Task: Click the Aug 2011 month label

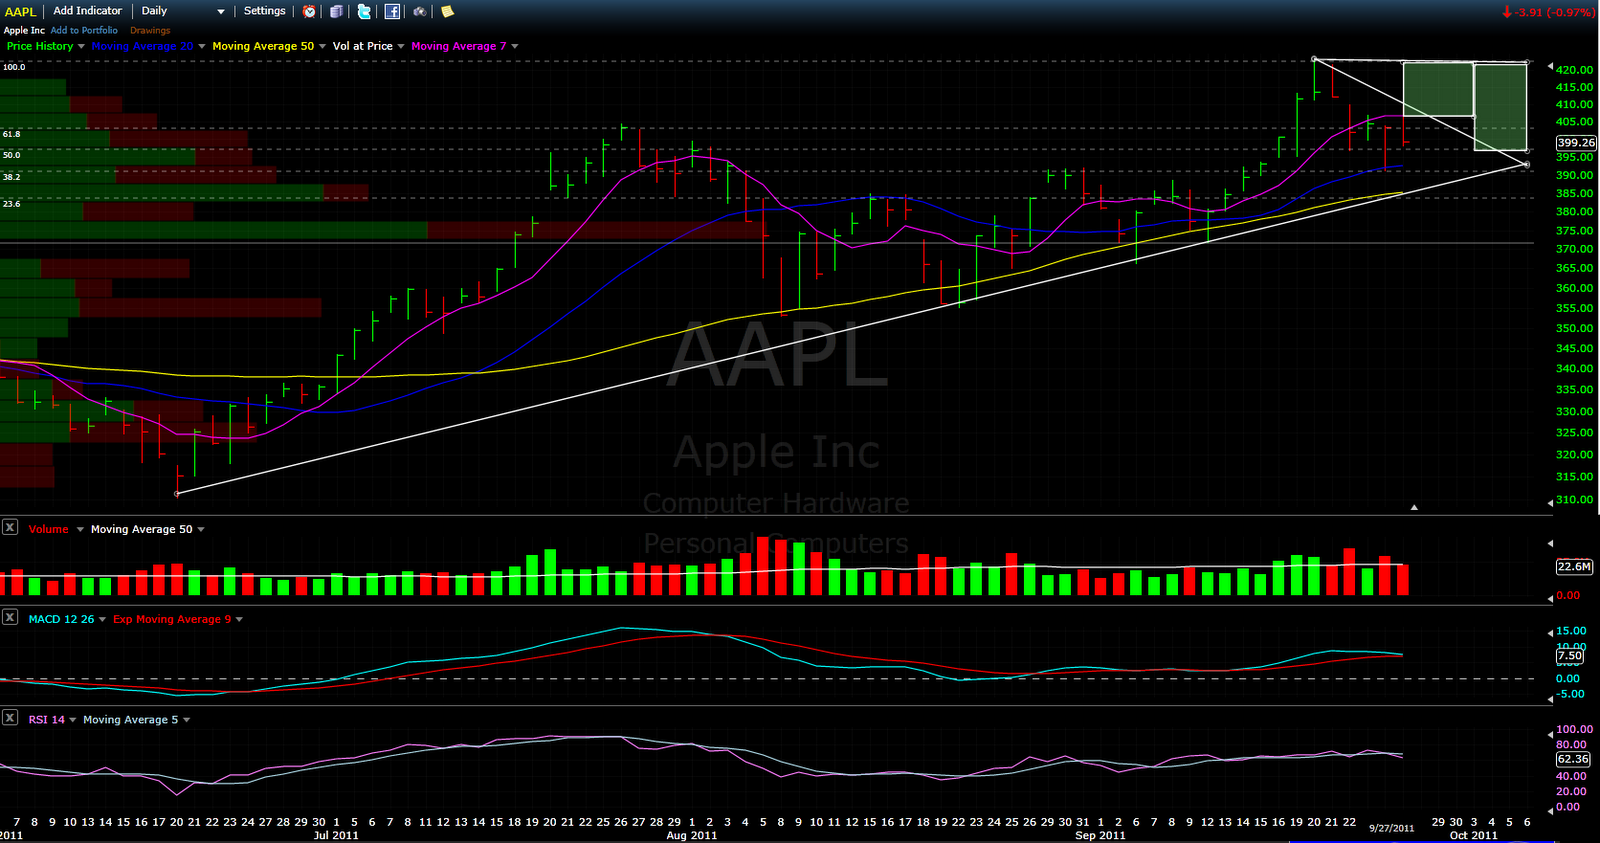Action: [691, 835]
